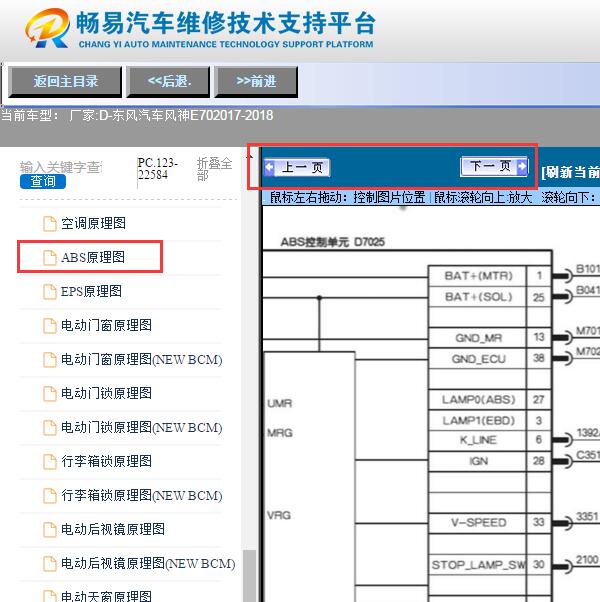
Task: Click document icon beside 行李箱锁原理图
Action: click(50, 461)
